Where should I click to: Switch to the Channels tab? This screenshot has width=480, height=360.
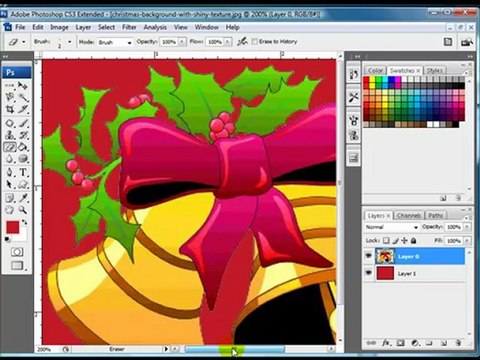(x=409, y=216)
